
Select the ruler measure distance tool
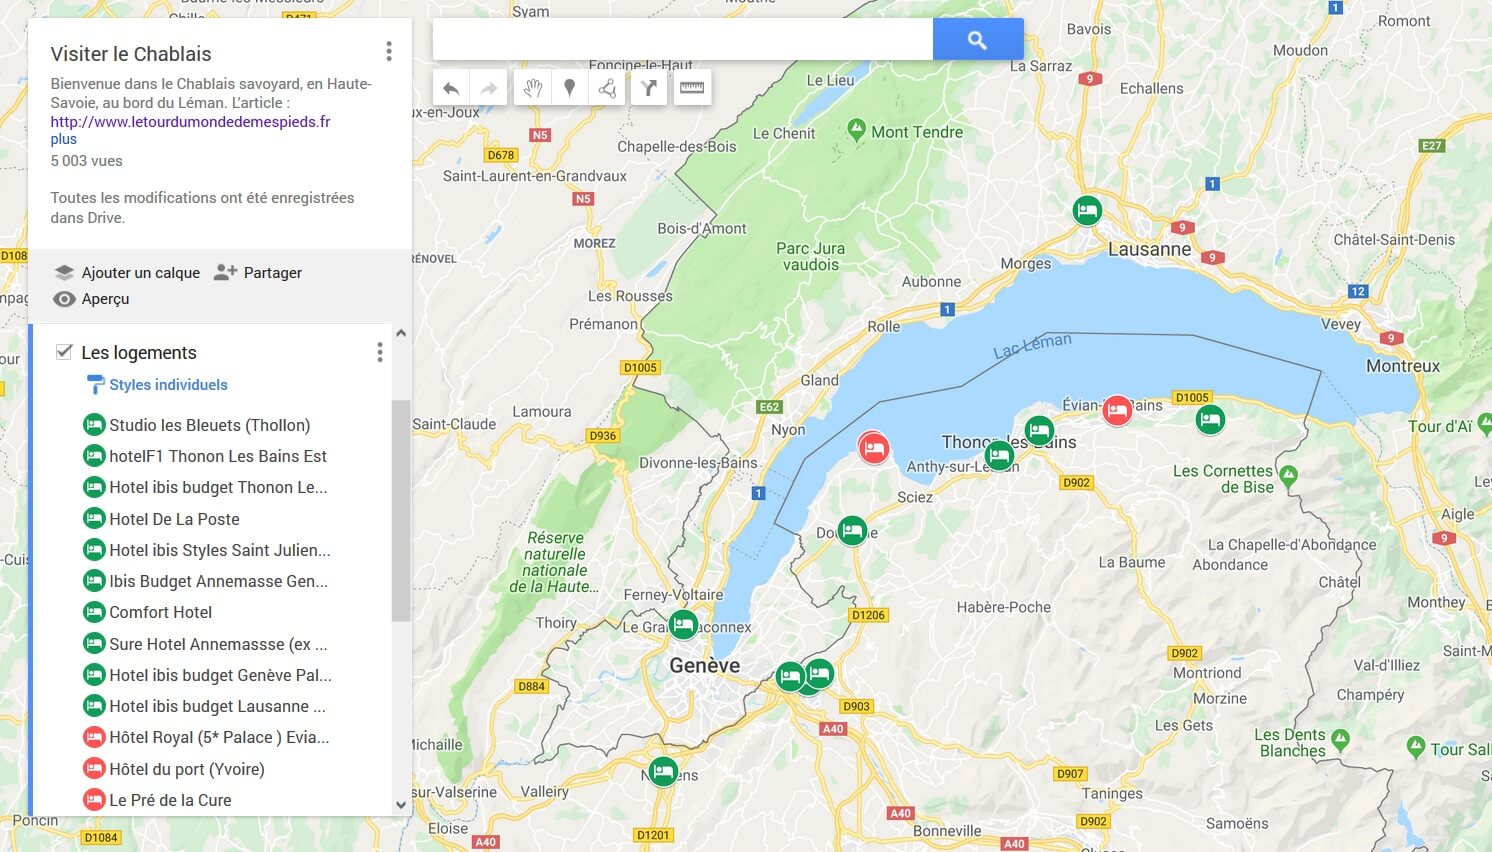691,88
